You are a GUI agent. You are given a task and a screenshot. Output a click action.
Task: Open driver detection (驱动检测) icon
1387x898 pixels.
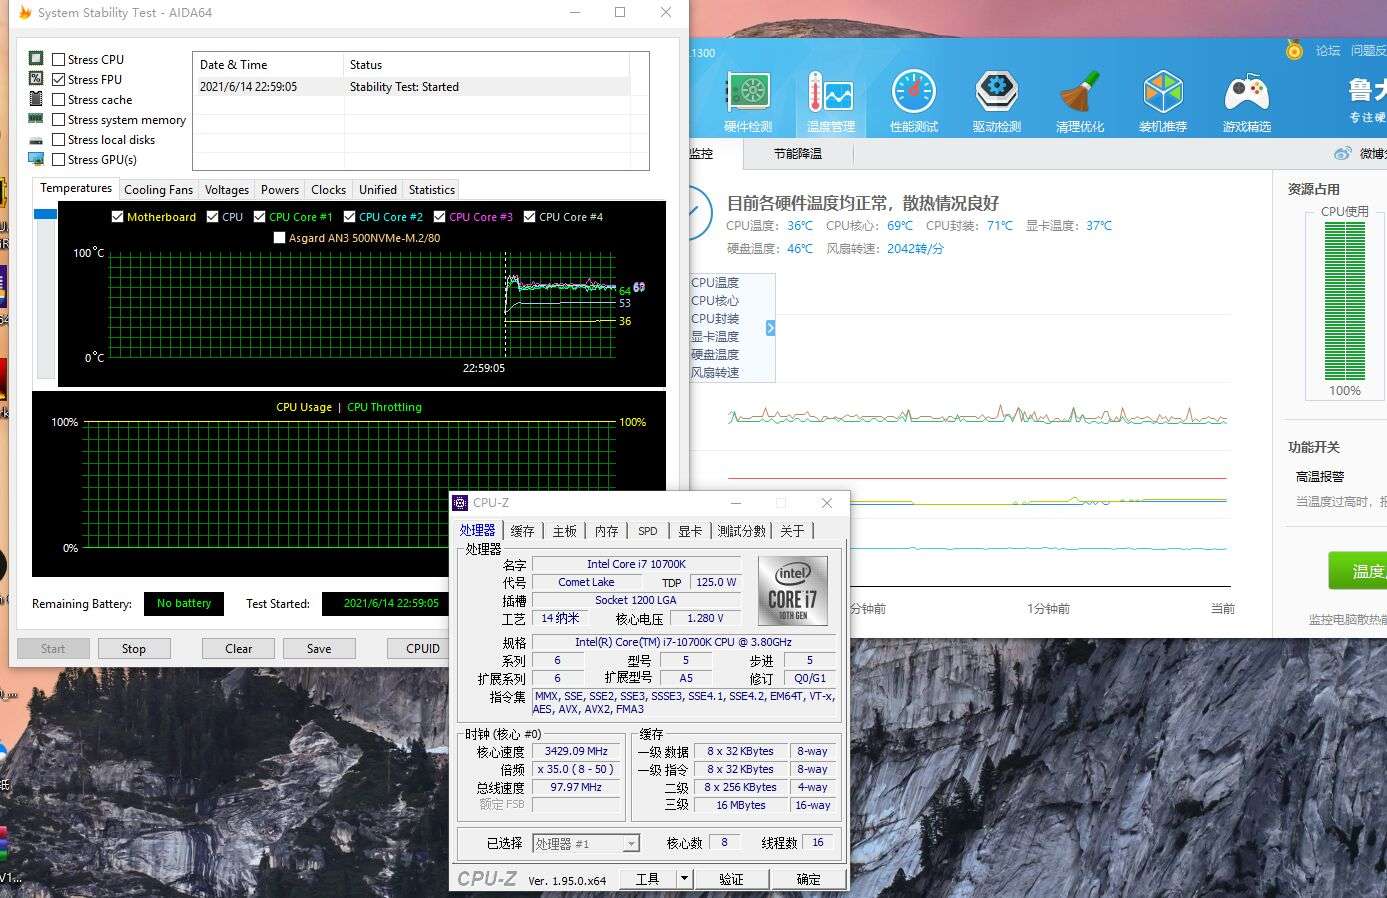tap(997, 101)
